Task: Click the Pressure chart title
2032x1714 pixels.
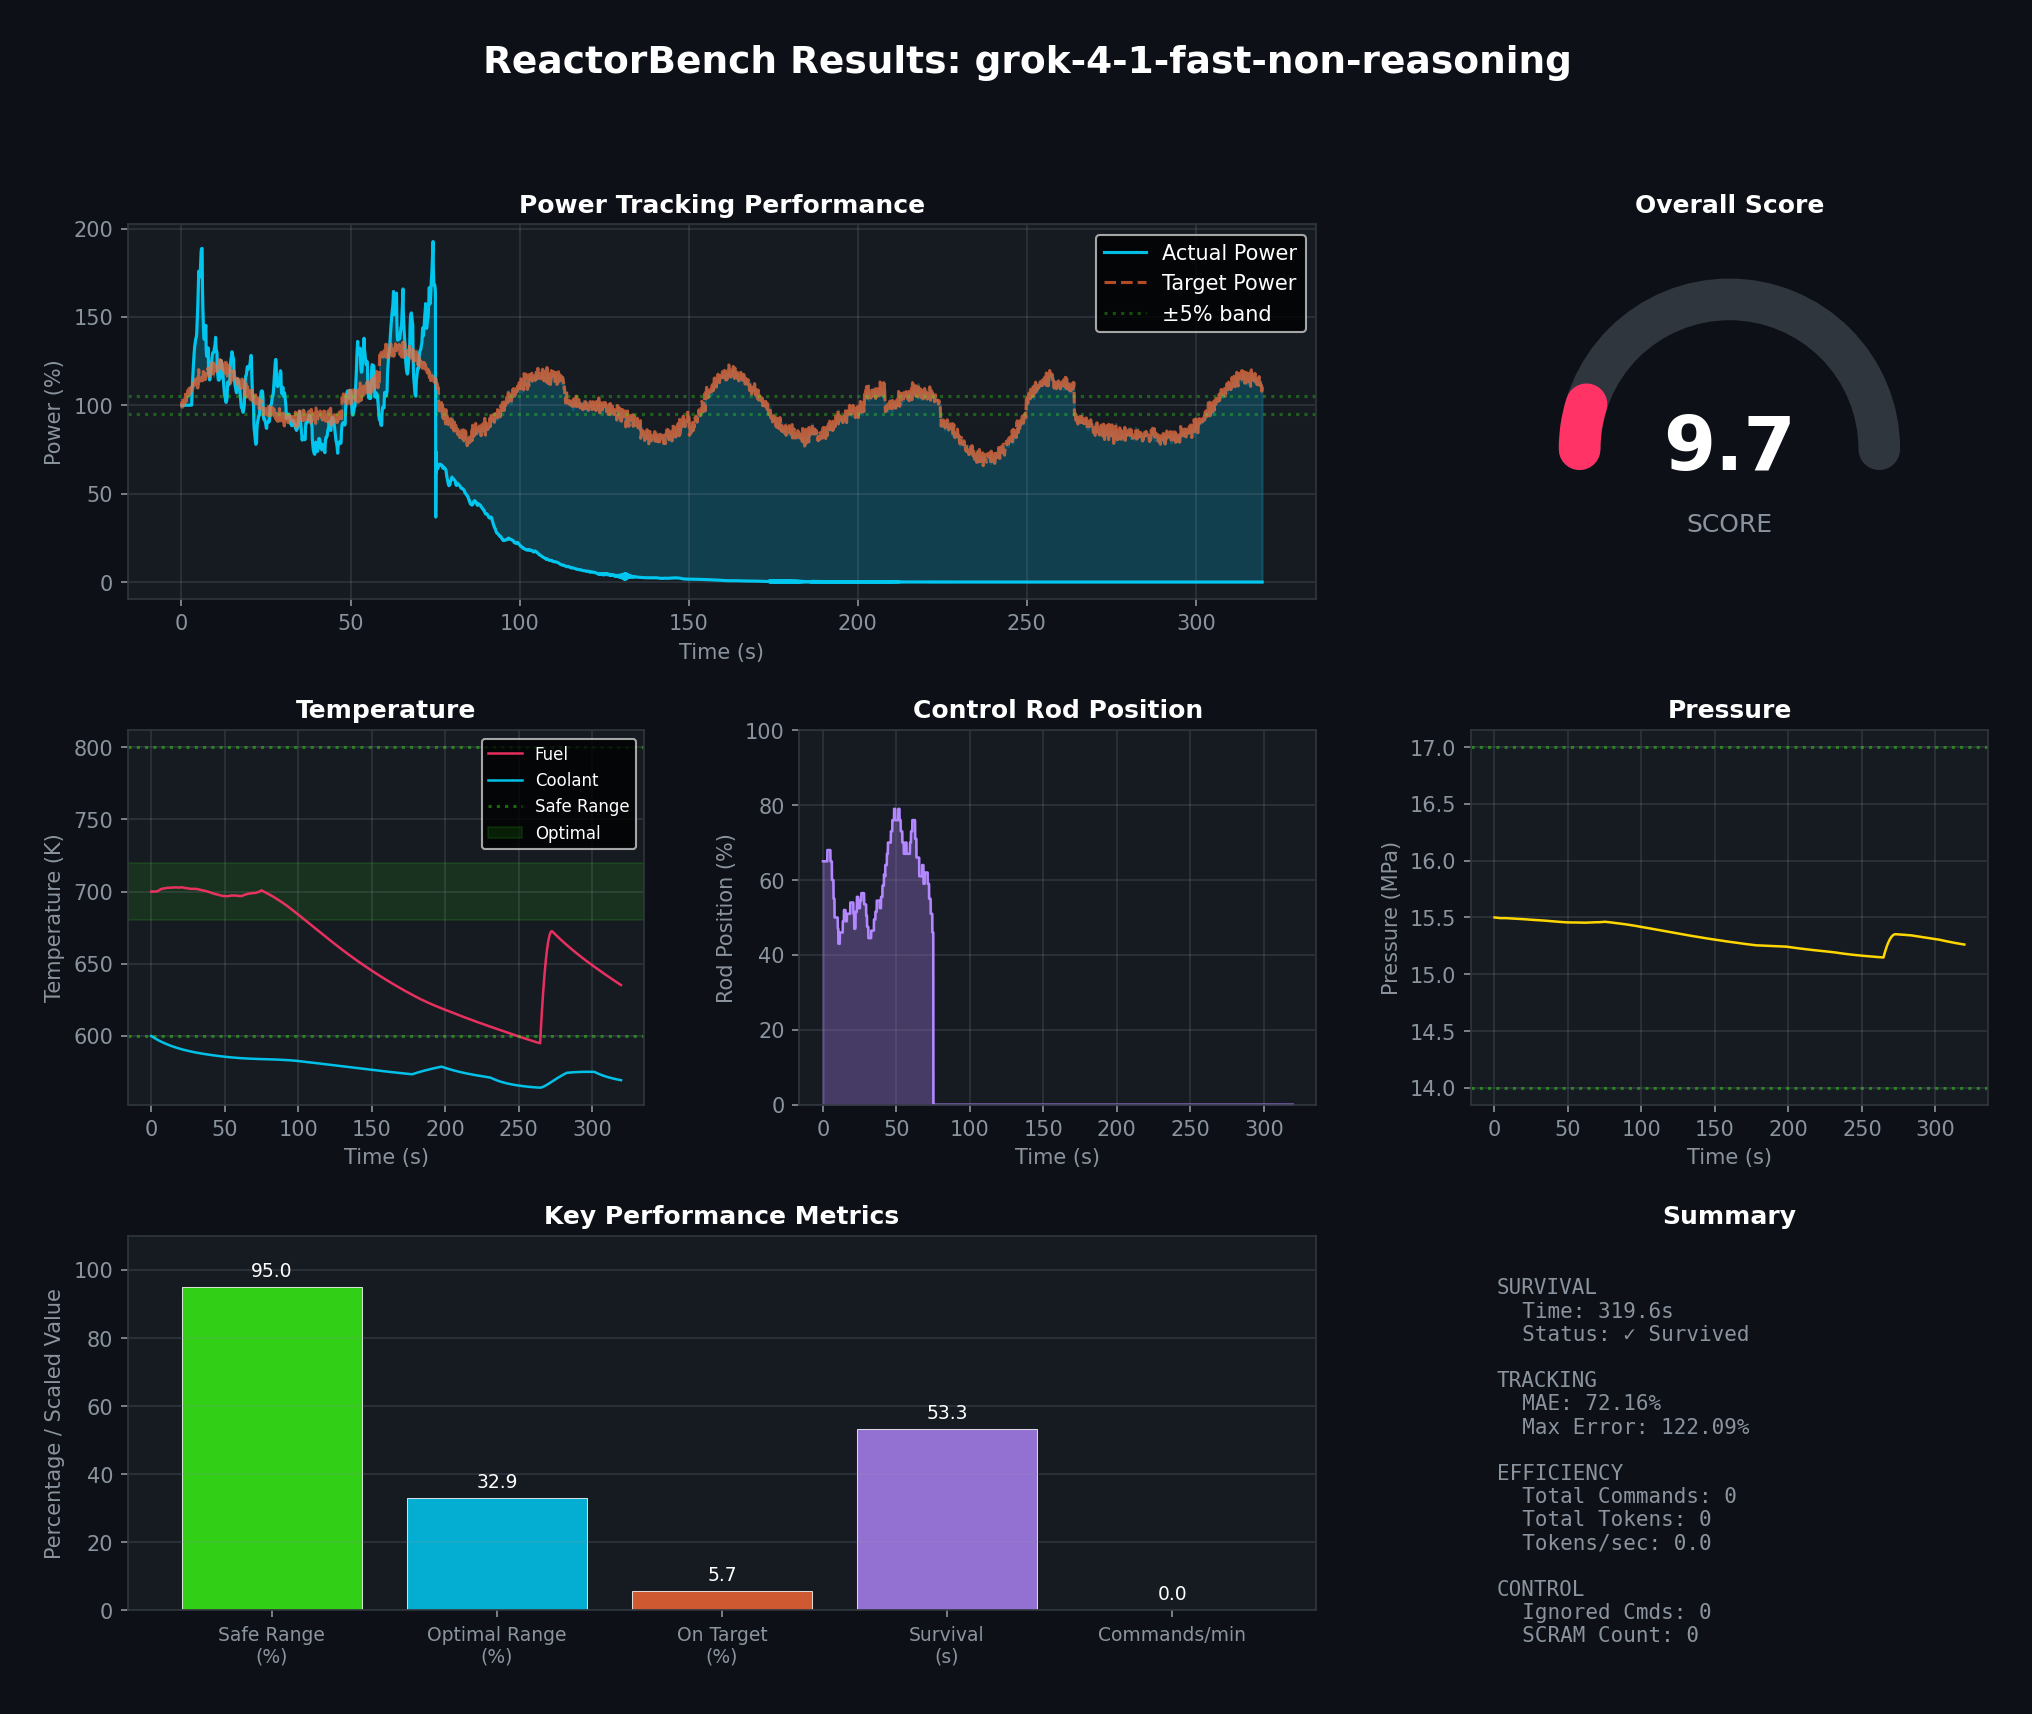Action: (x=1728, y=710)
